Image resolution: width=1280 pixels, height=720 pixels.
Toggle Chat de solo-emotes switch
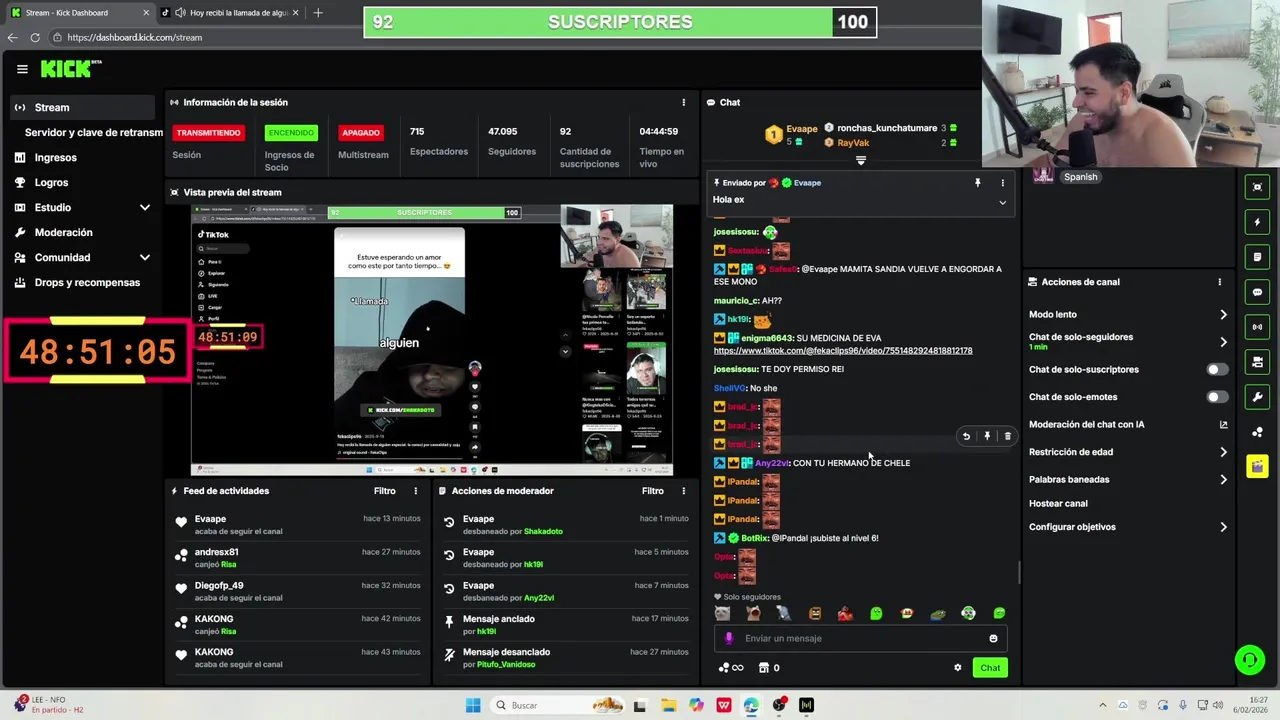(1216, 397)
